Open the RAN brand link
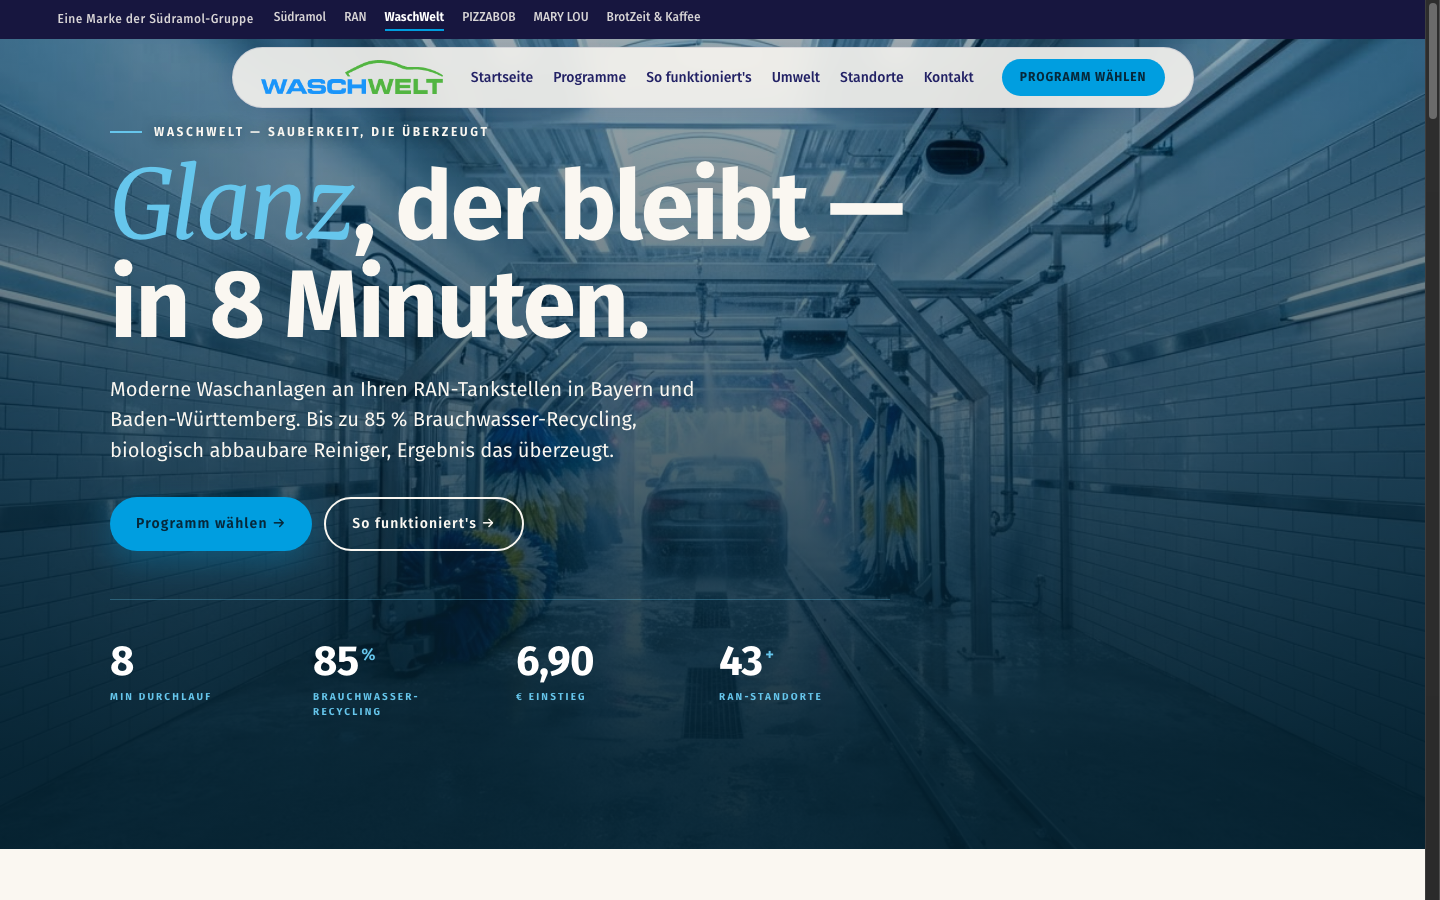 point(355,17)
